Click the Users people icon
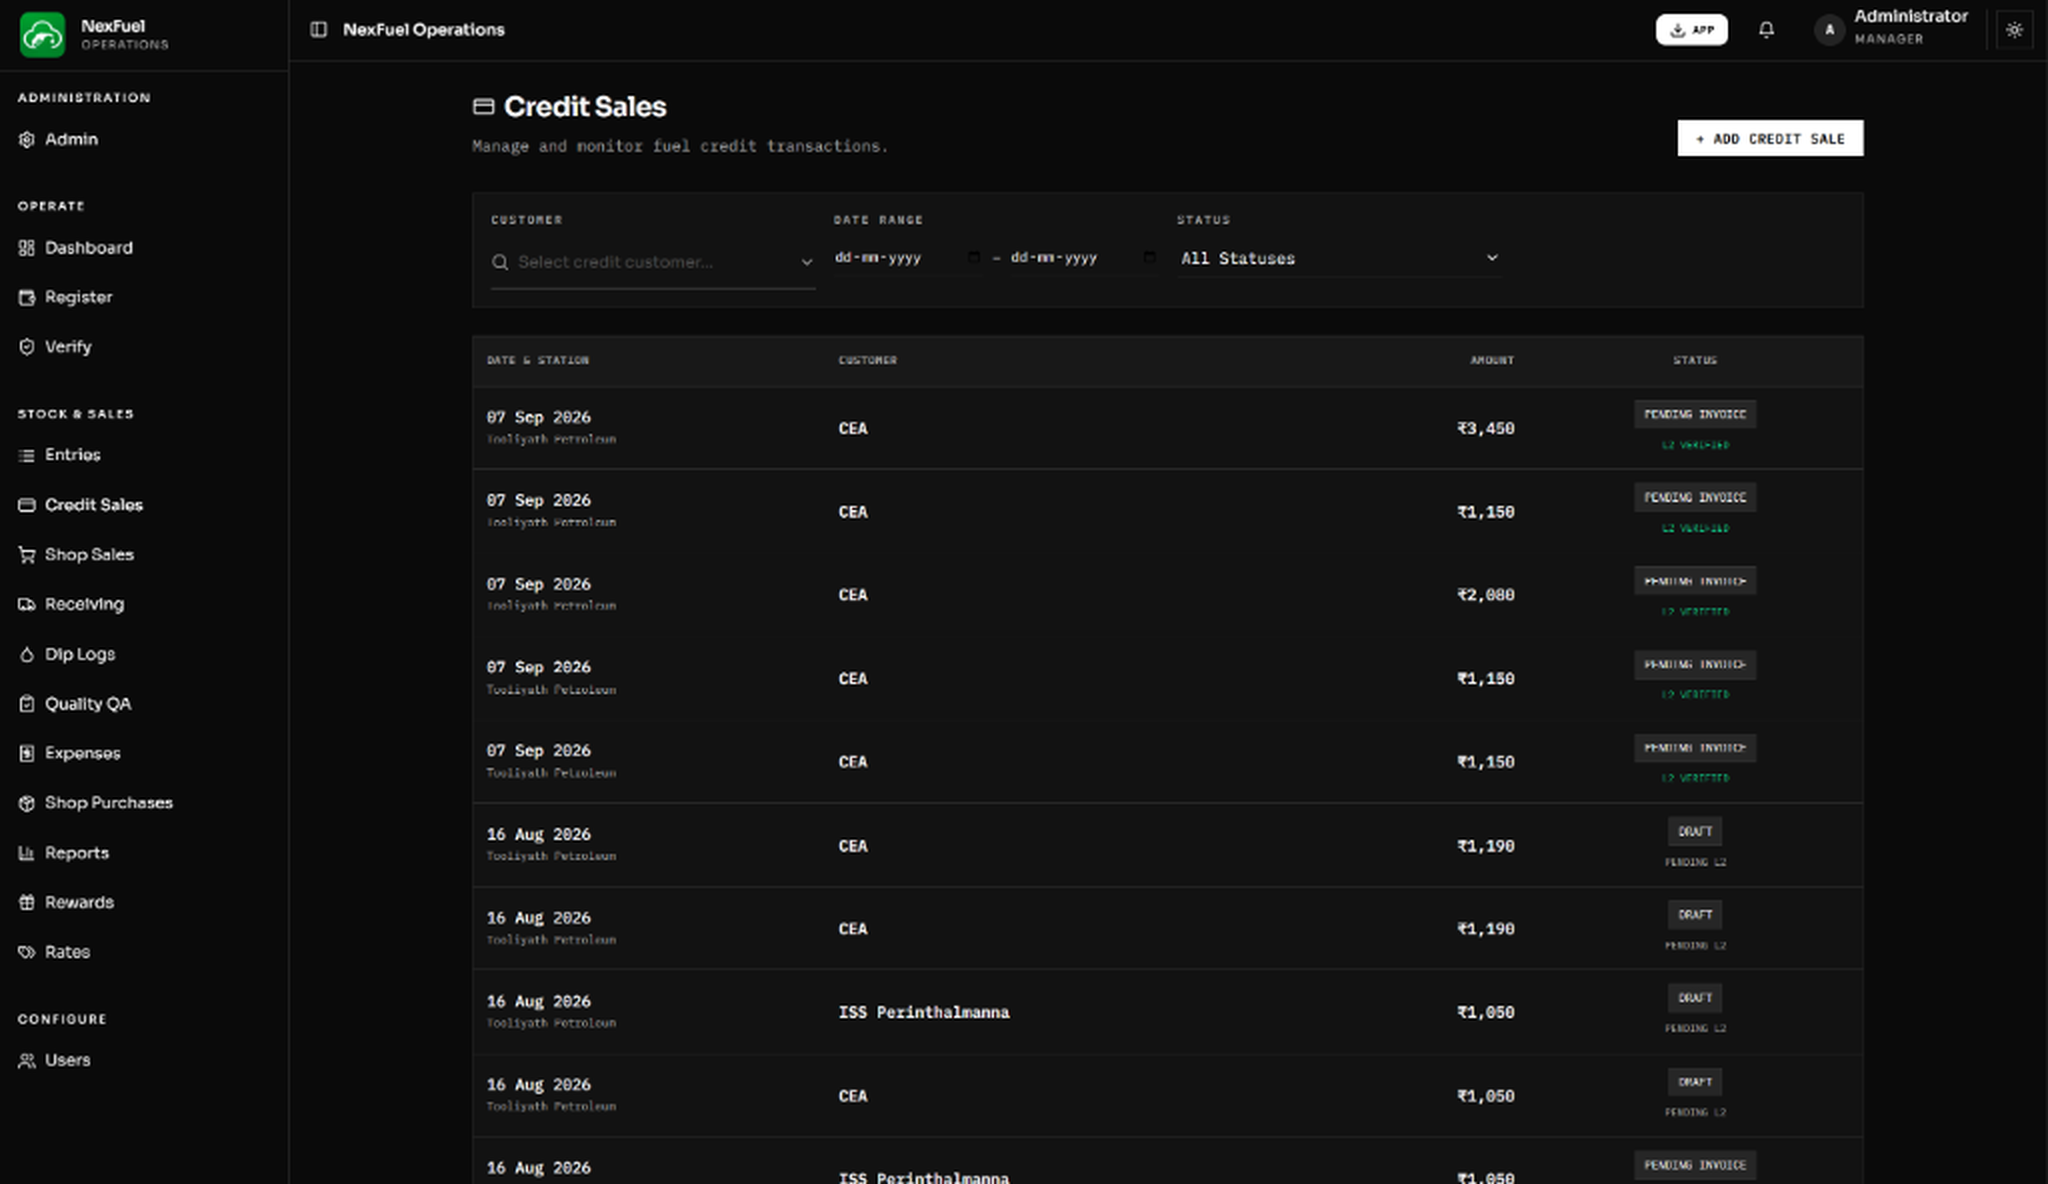 [x=27, y=1060]
